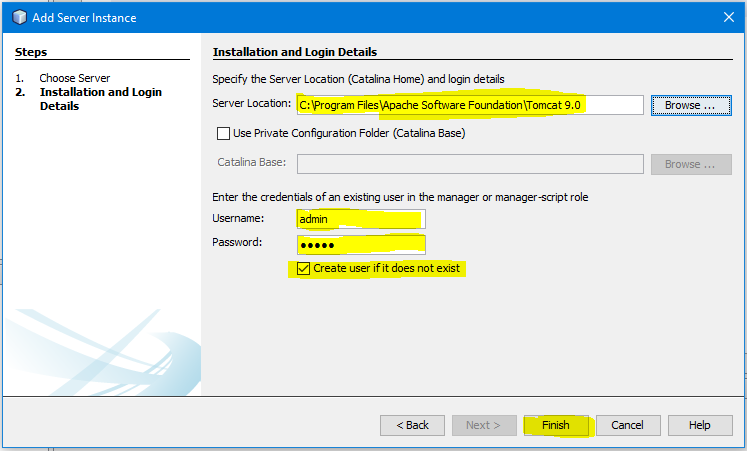Uncheck Create user if it does not exist
The height and width of the screenshot is (451, 747).
[303, 269]
